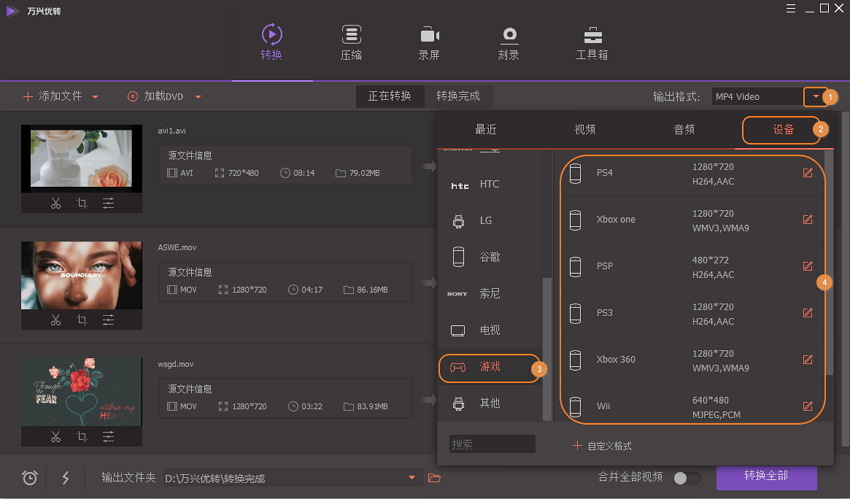Open the 录屏 screen recorder module
Screen dimensions: 850x499
pyautogui.click(x=429, y=42)
